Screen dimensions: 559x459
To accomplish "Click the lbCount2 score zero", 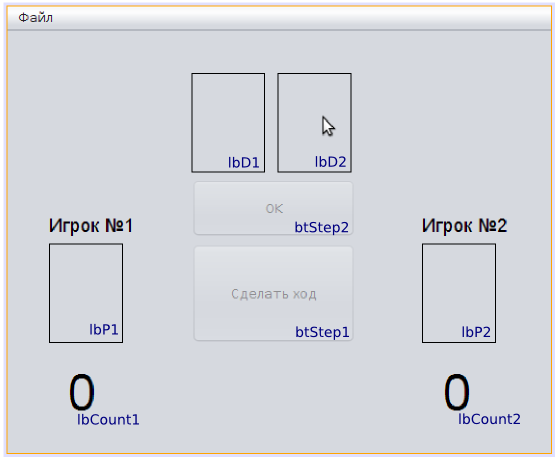I will tap(457, 392).
